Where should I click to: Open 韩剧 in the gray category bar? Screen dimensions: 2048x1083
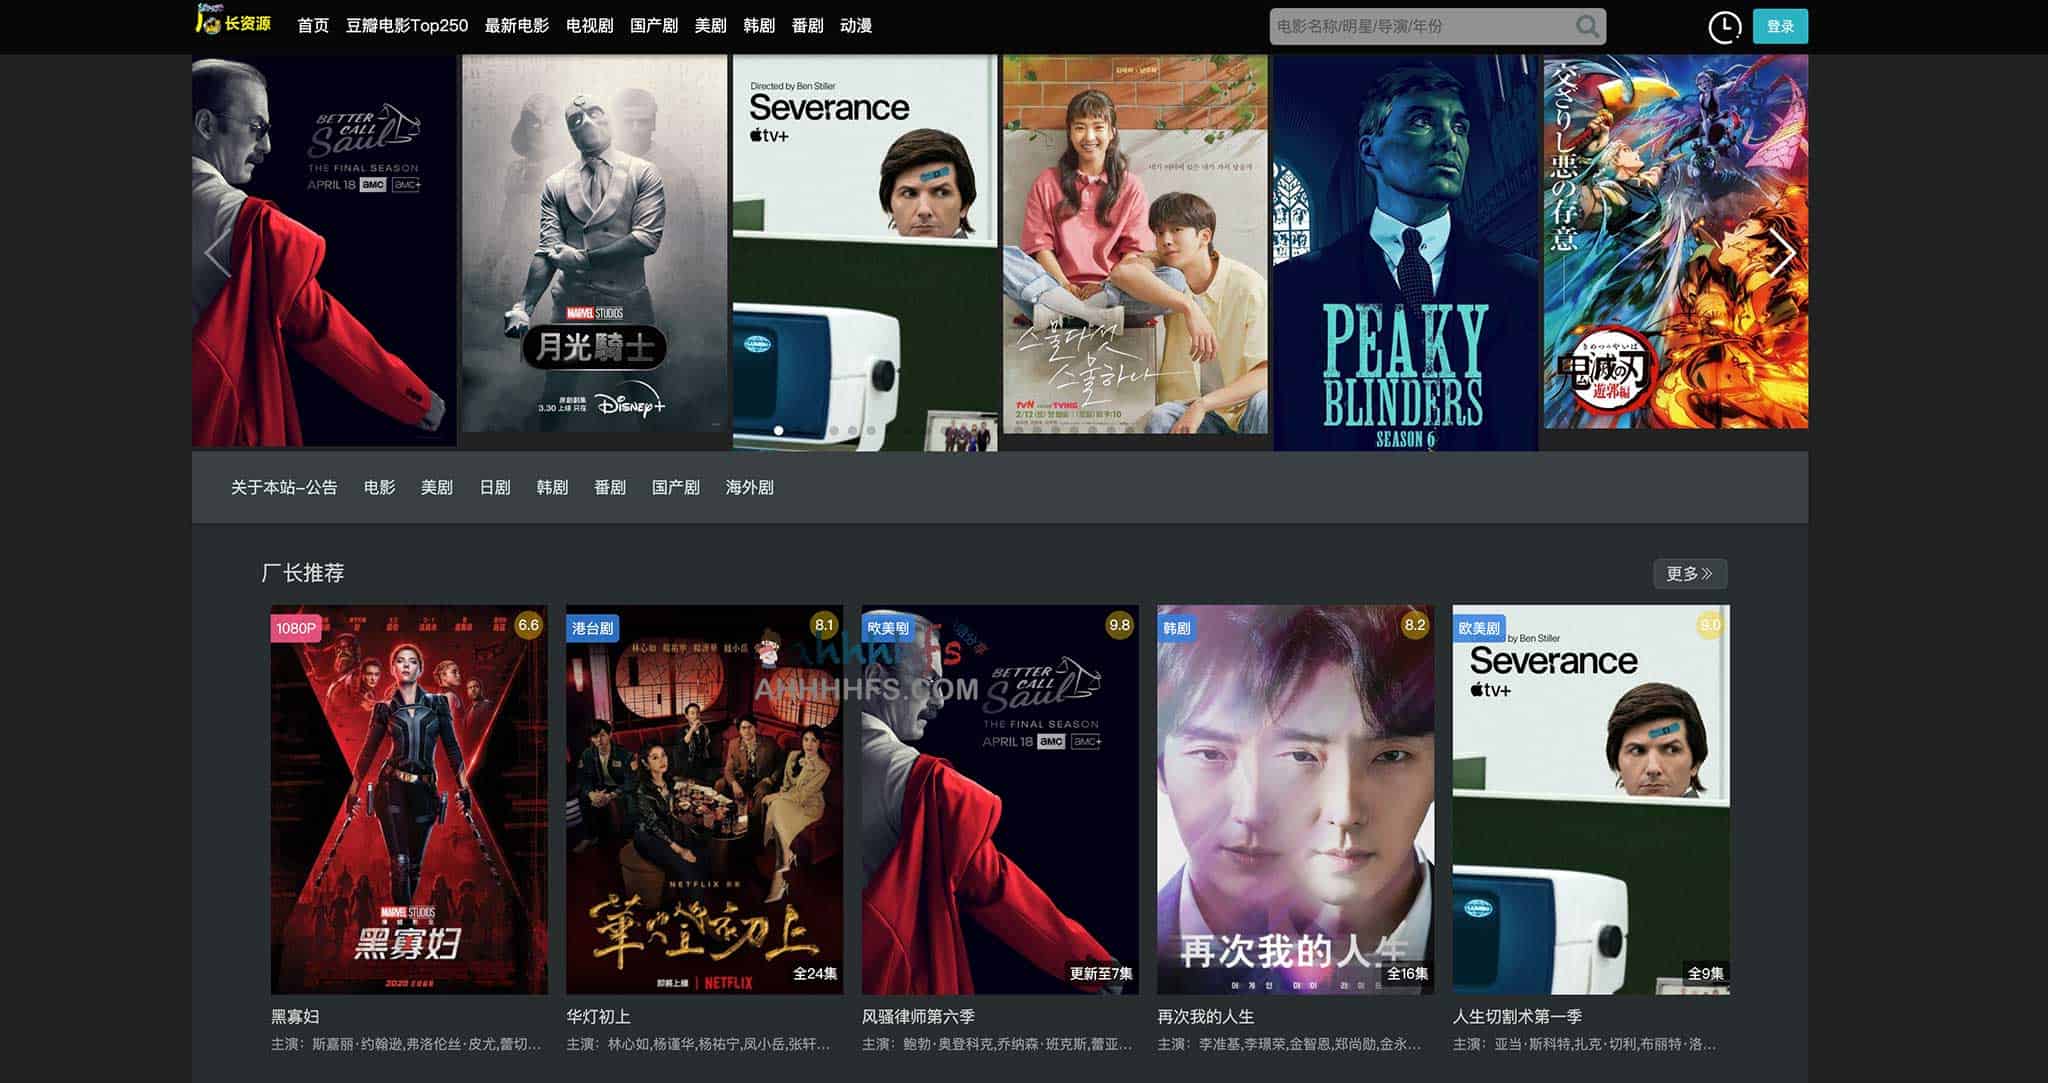coord(552,487)
